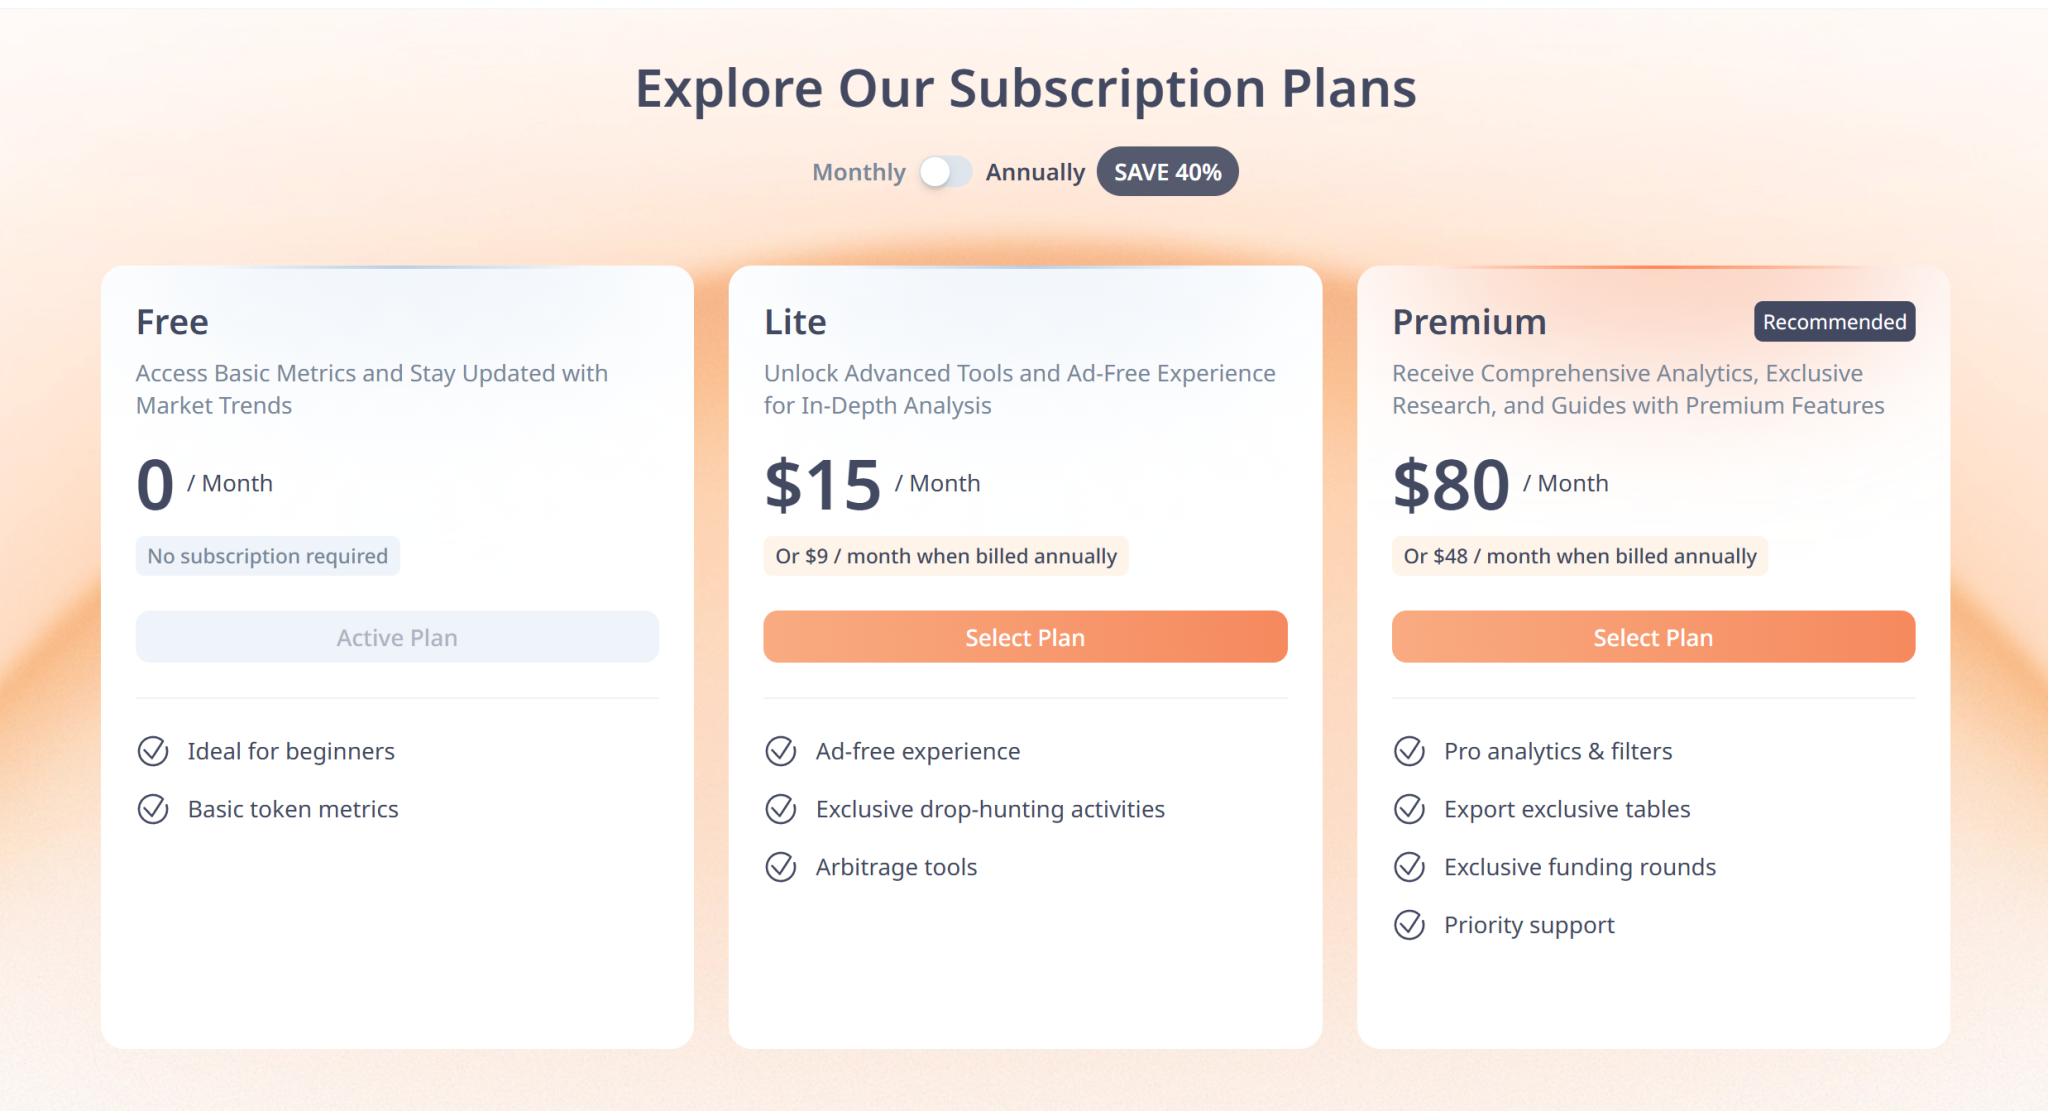Click the $48 billed annually note
Viewport: 2048px width, 1111px height.
[1579, 556]
